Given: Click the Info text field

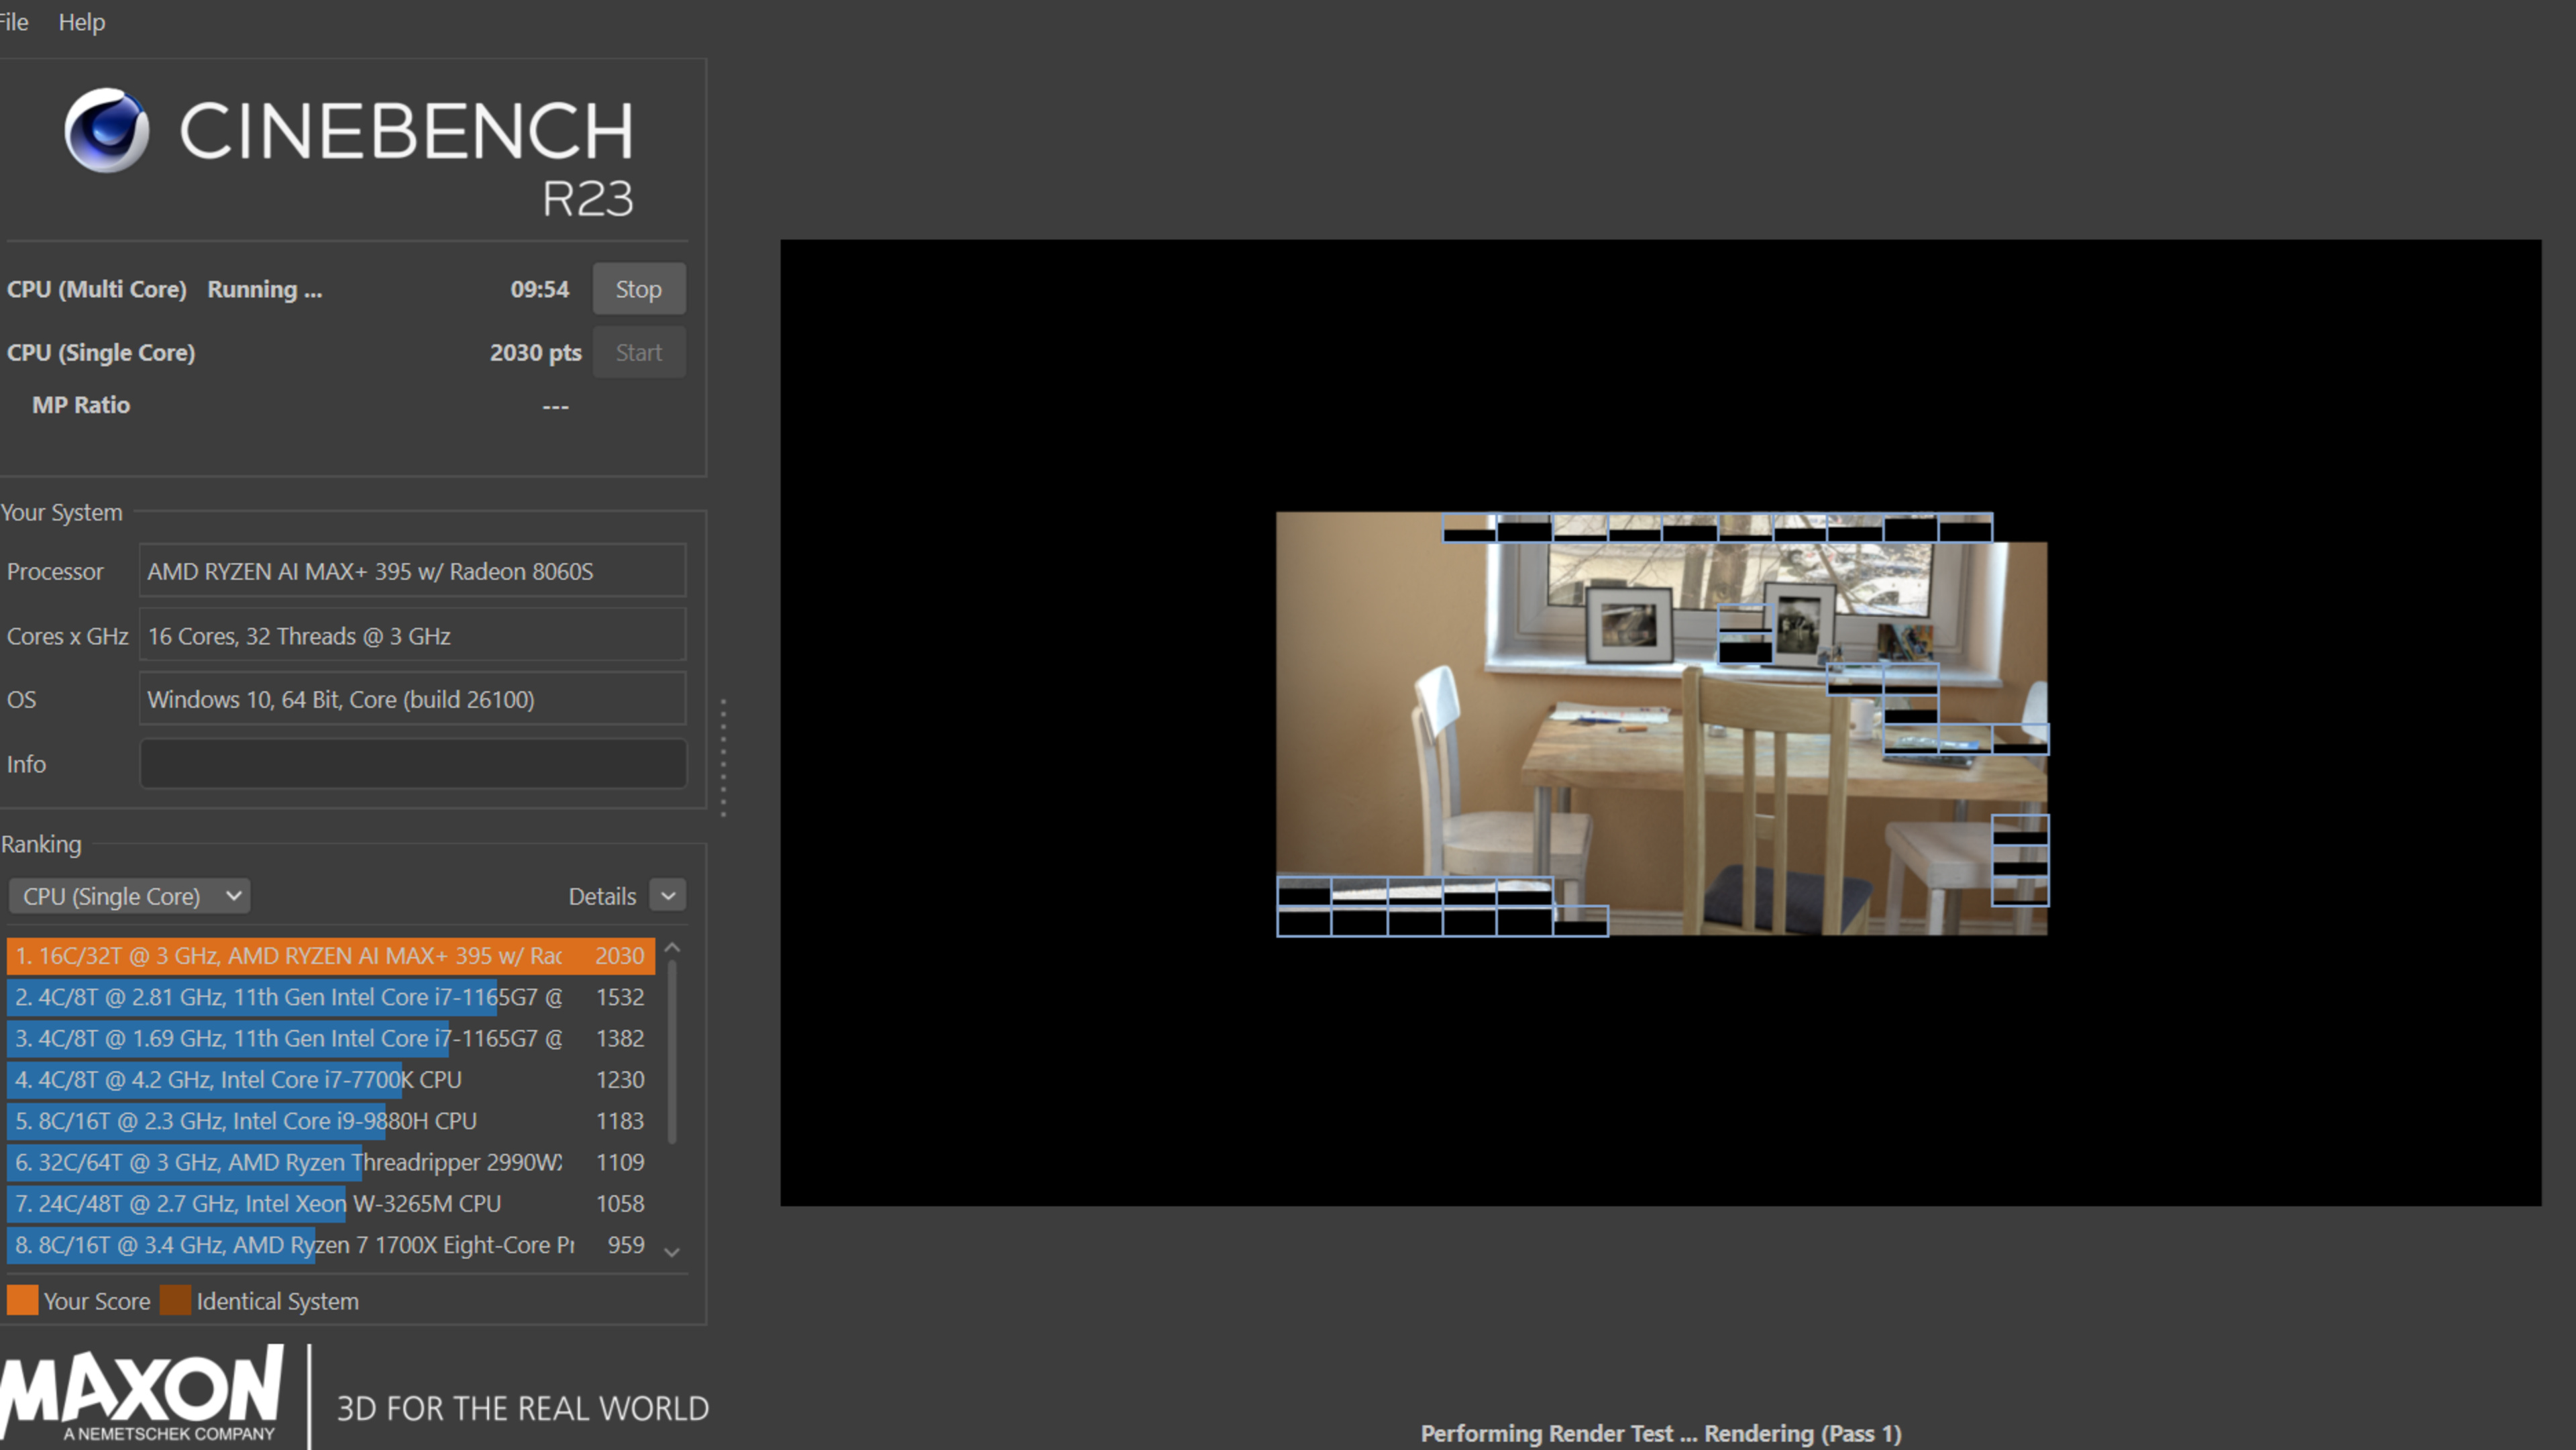Looking at the screenshot, I should click(413, 764).
